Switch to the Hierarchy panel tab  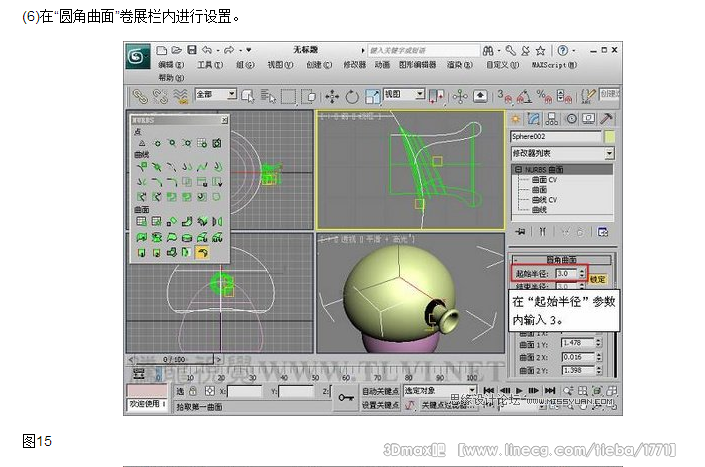(552, 119)
